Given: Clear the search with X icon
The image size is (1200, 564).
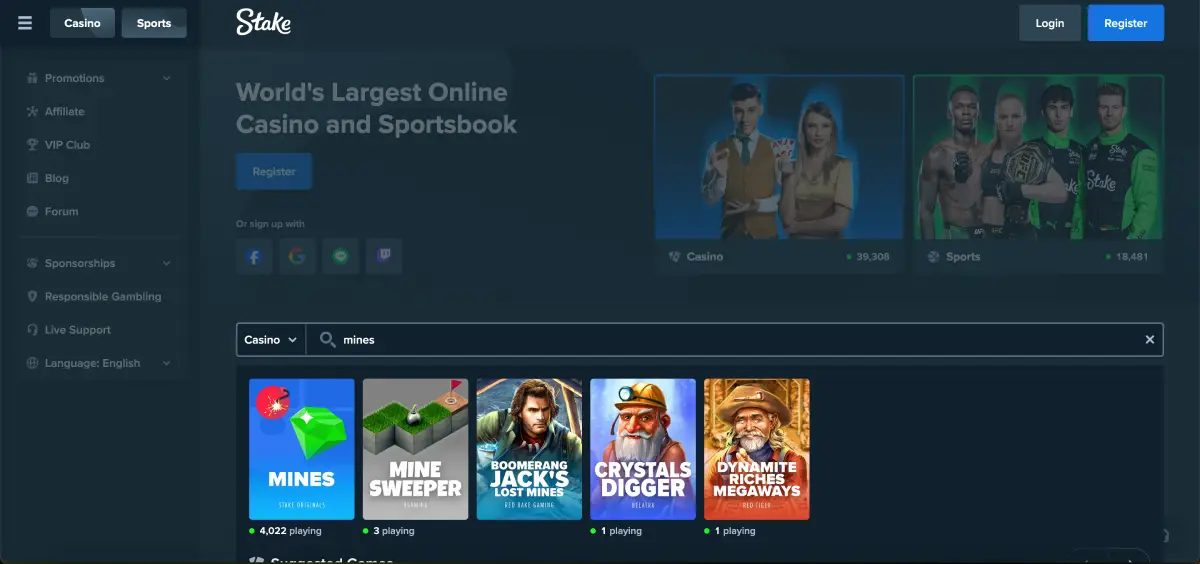Looking at the screenshot, I should (x=1149, y=340).
